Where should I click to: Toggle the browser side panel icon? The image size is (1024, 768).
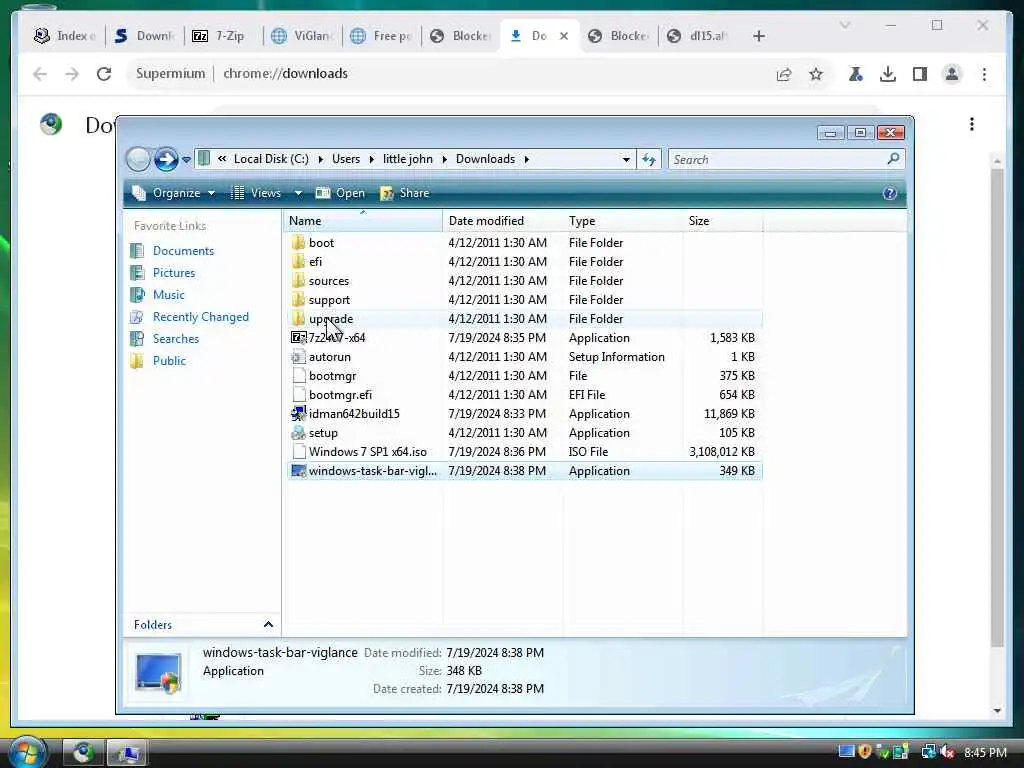tap(920, 74)
